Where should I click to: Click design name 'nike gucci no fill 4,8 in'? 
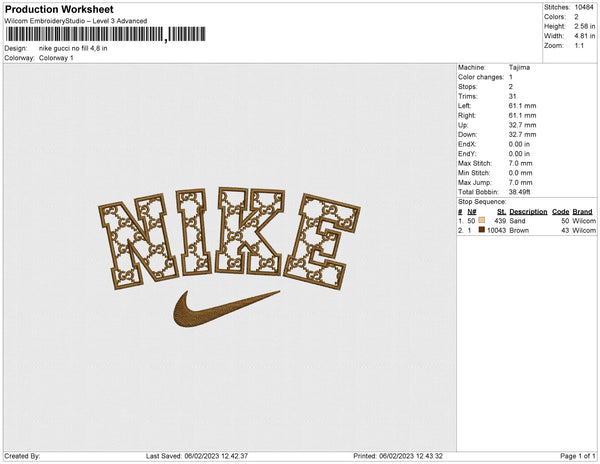tap(73, 49)
